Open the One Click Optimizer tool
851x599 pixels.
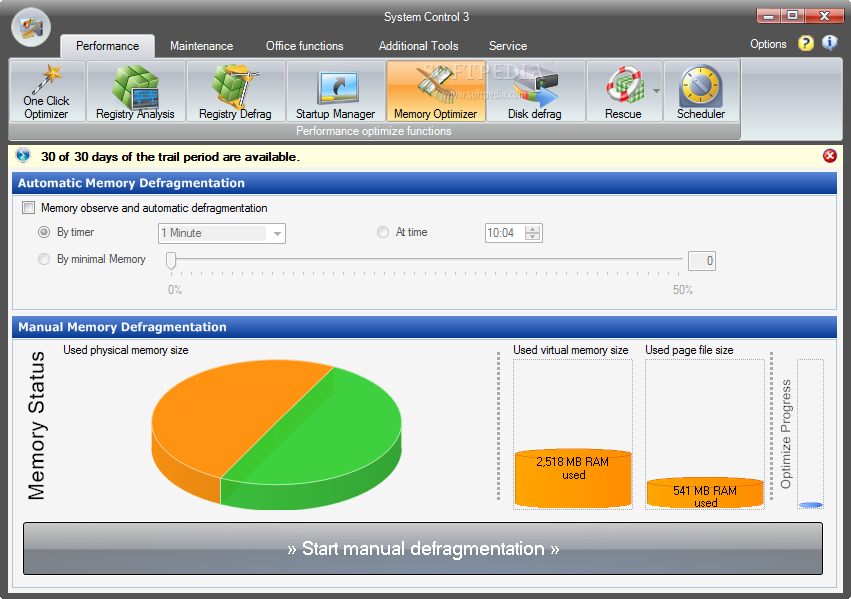pyautogui.click(x=47, y=91)
